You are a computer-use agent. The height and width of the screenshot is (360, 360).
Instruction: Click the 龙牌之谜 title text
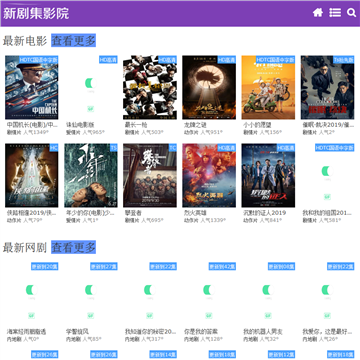click(x=195, y=125)
